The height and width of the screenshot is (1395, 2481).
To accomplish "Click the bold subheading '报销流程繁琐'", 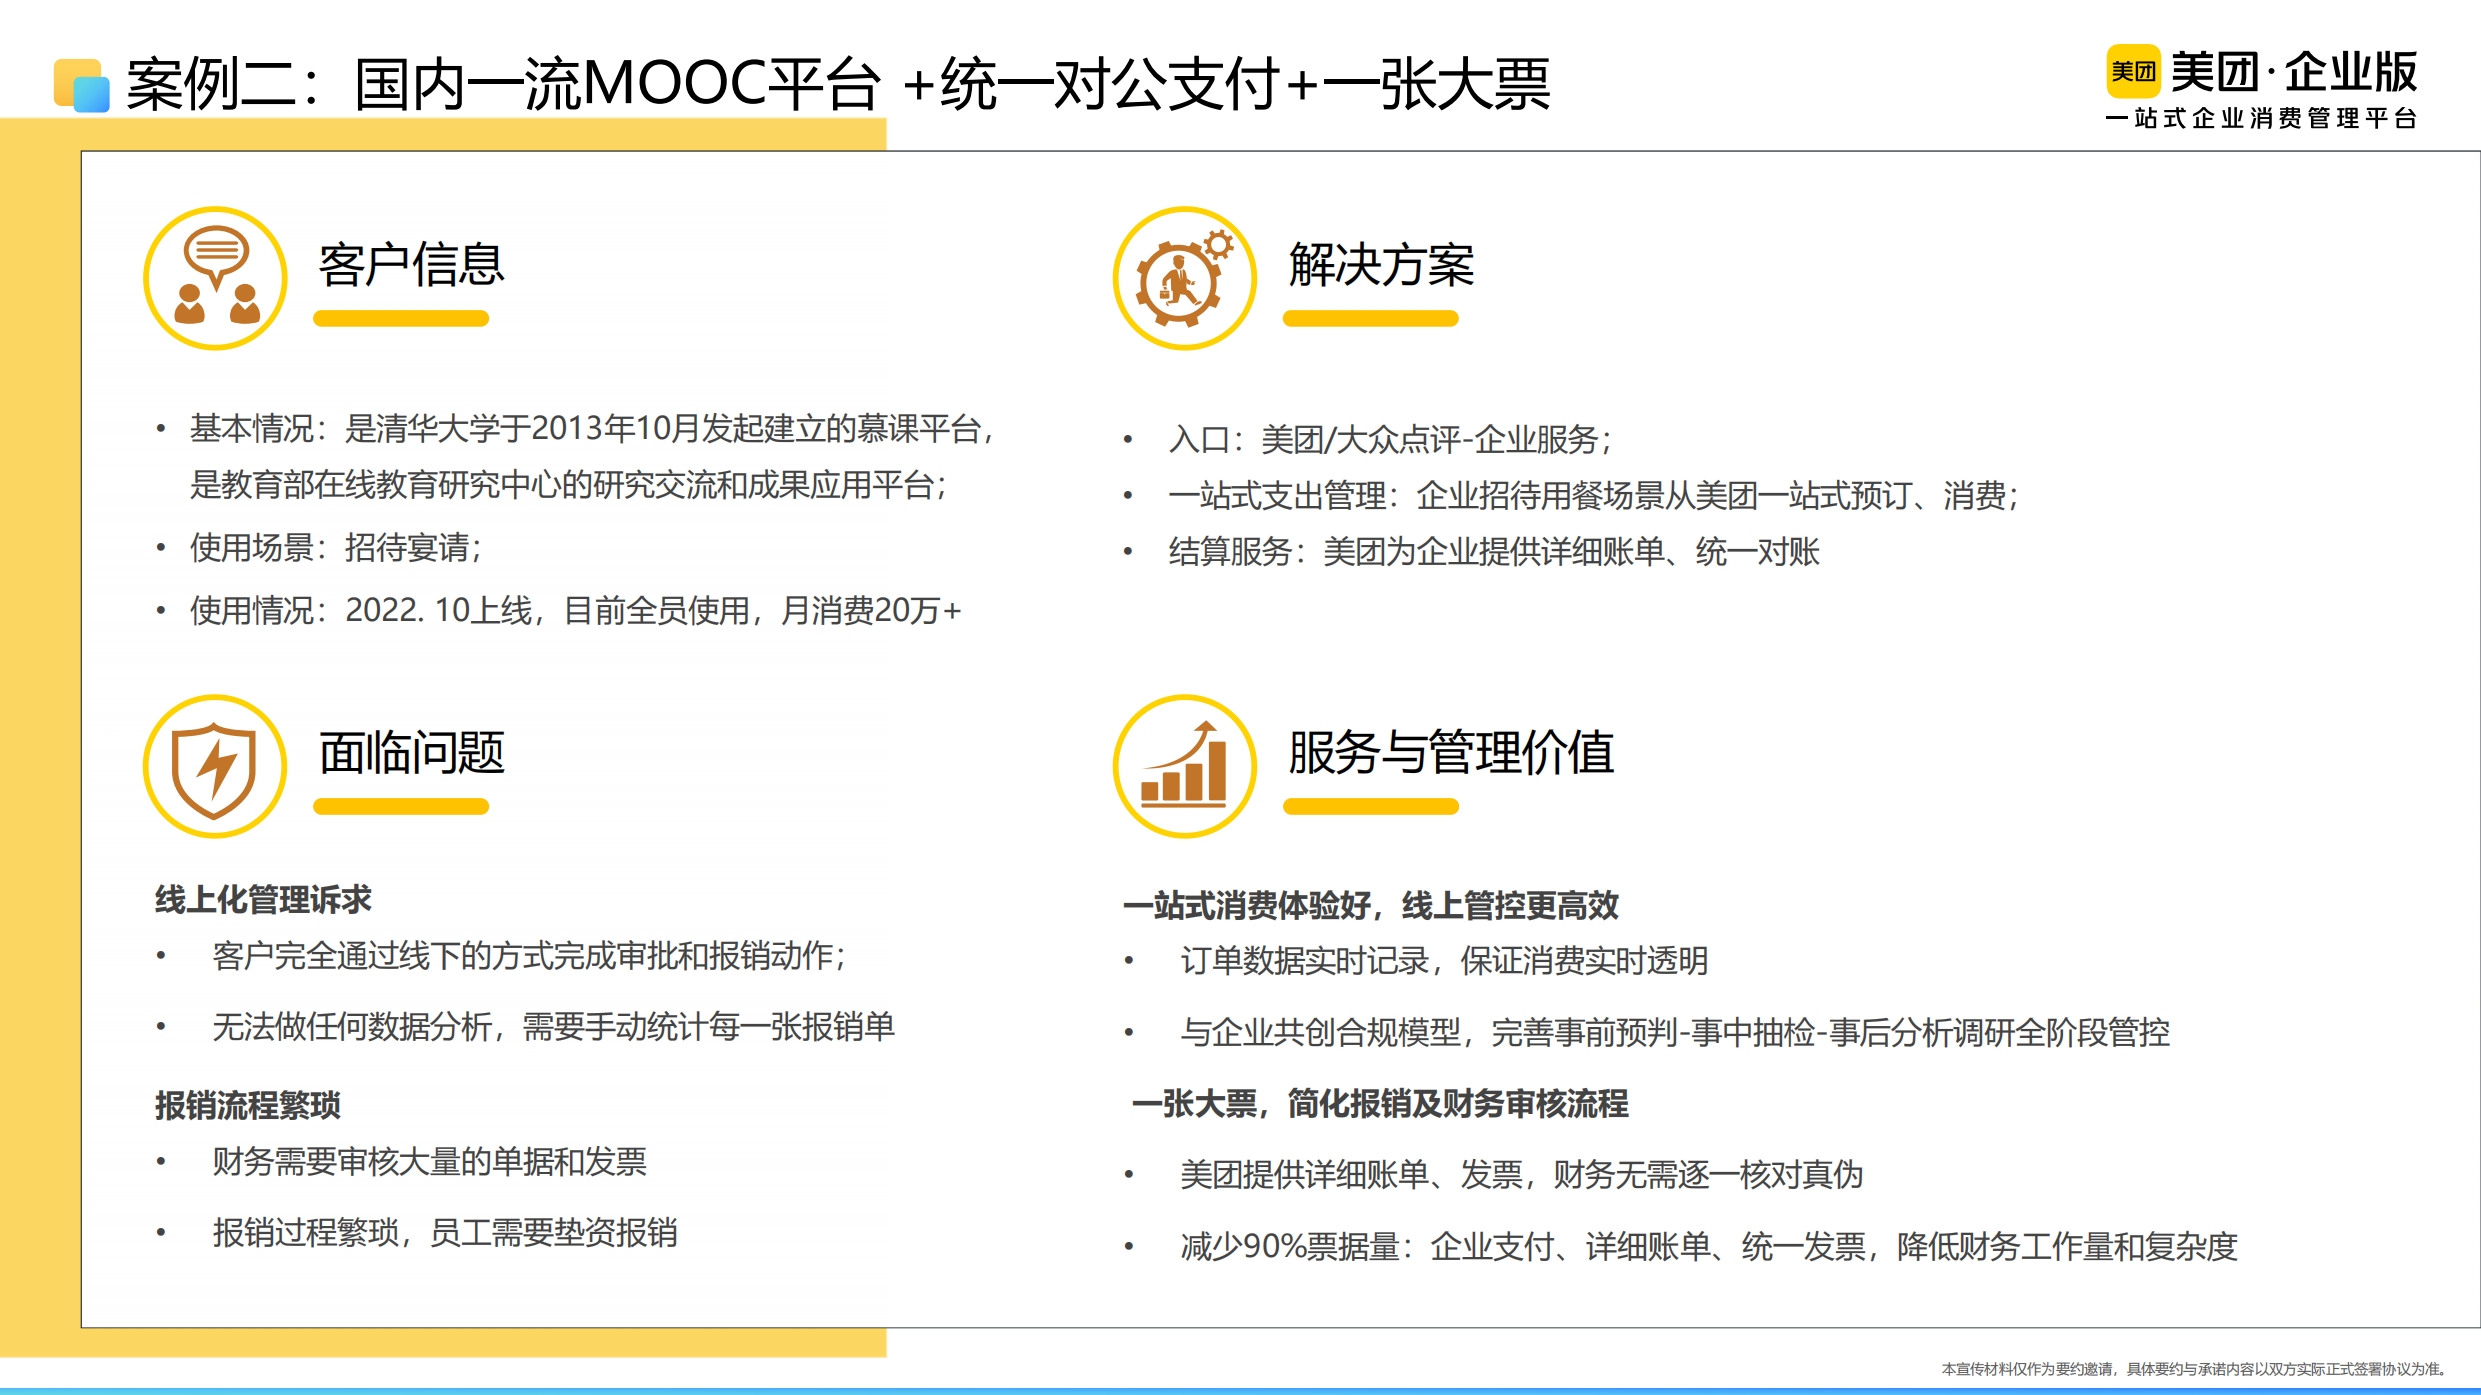I will click(x=247, y=1106).
